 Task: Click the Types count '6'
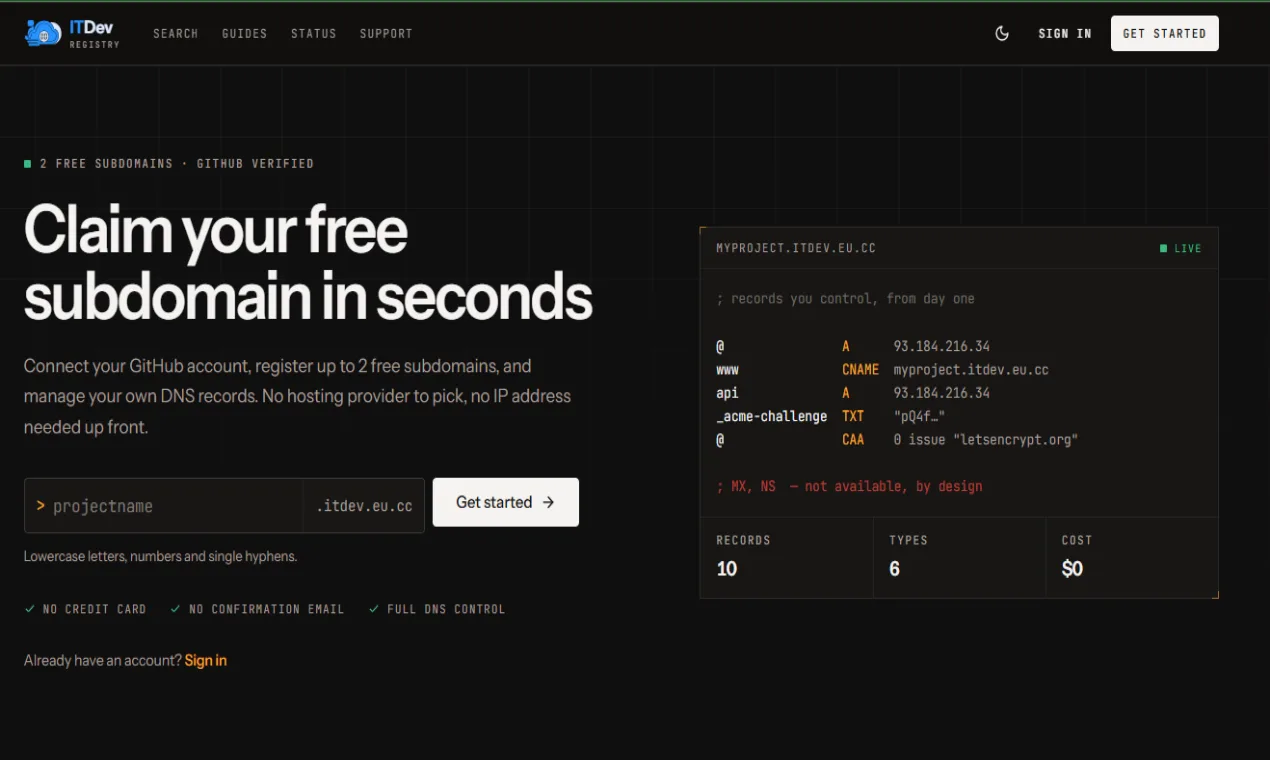tap(894, 569)
